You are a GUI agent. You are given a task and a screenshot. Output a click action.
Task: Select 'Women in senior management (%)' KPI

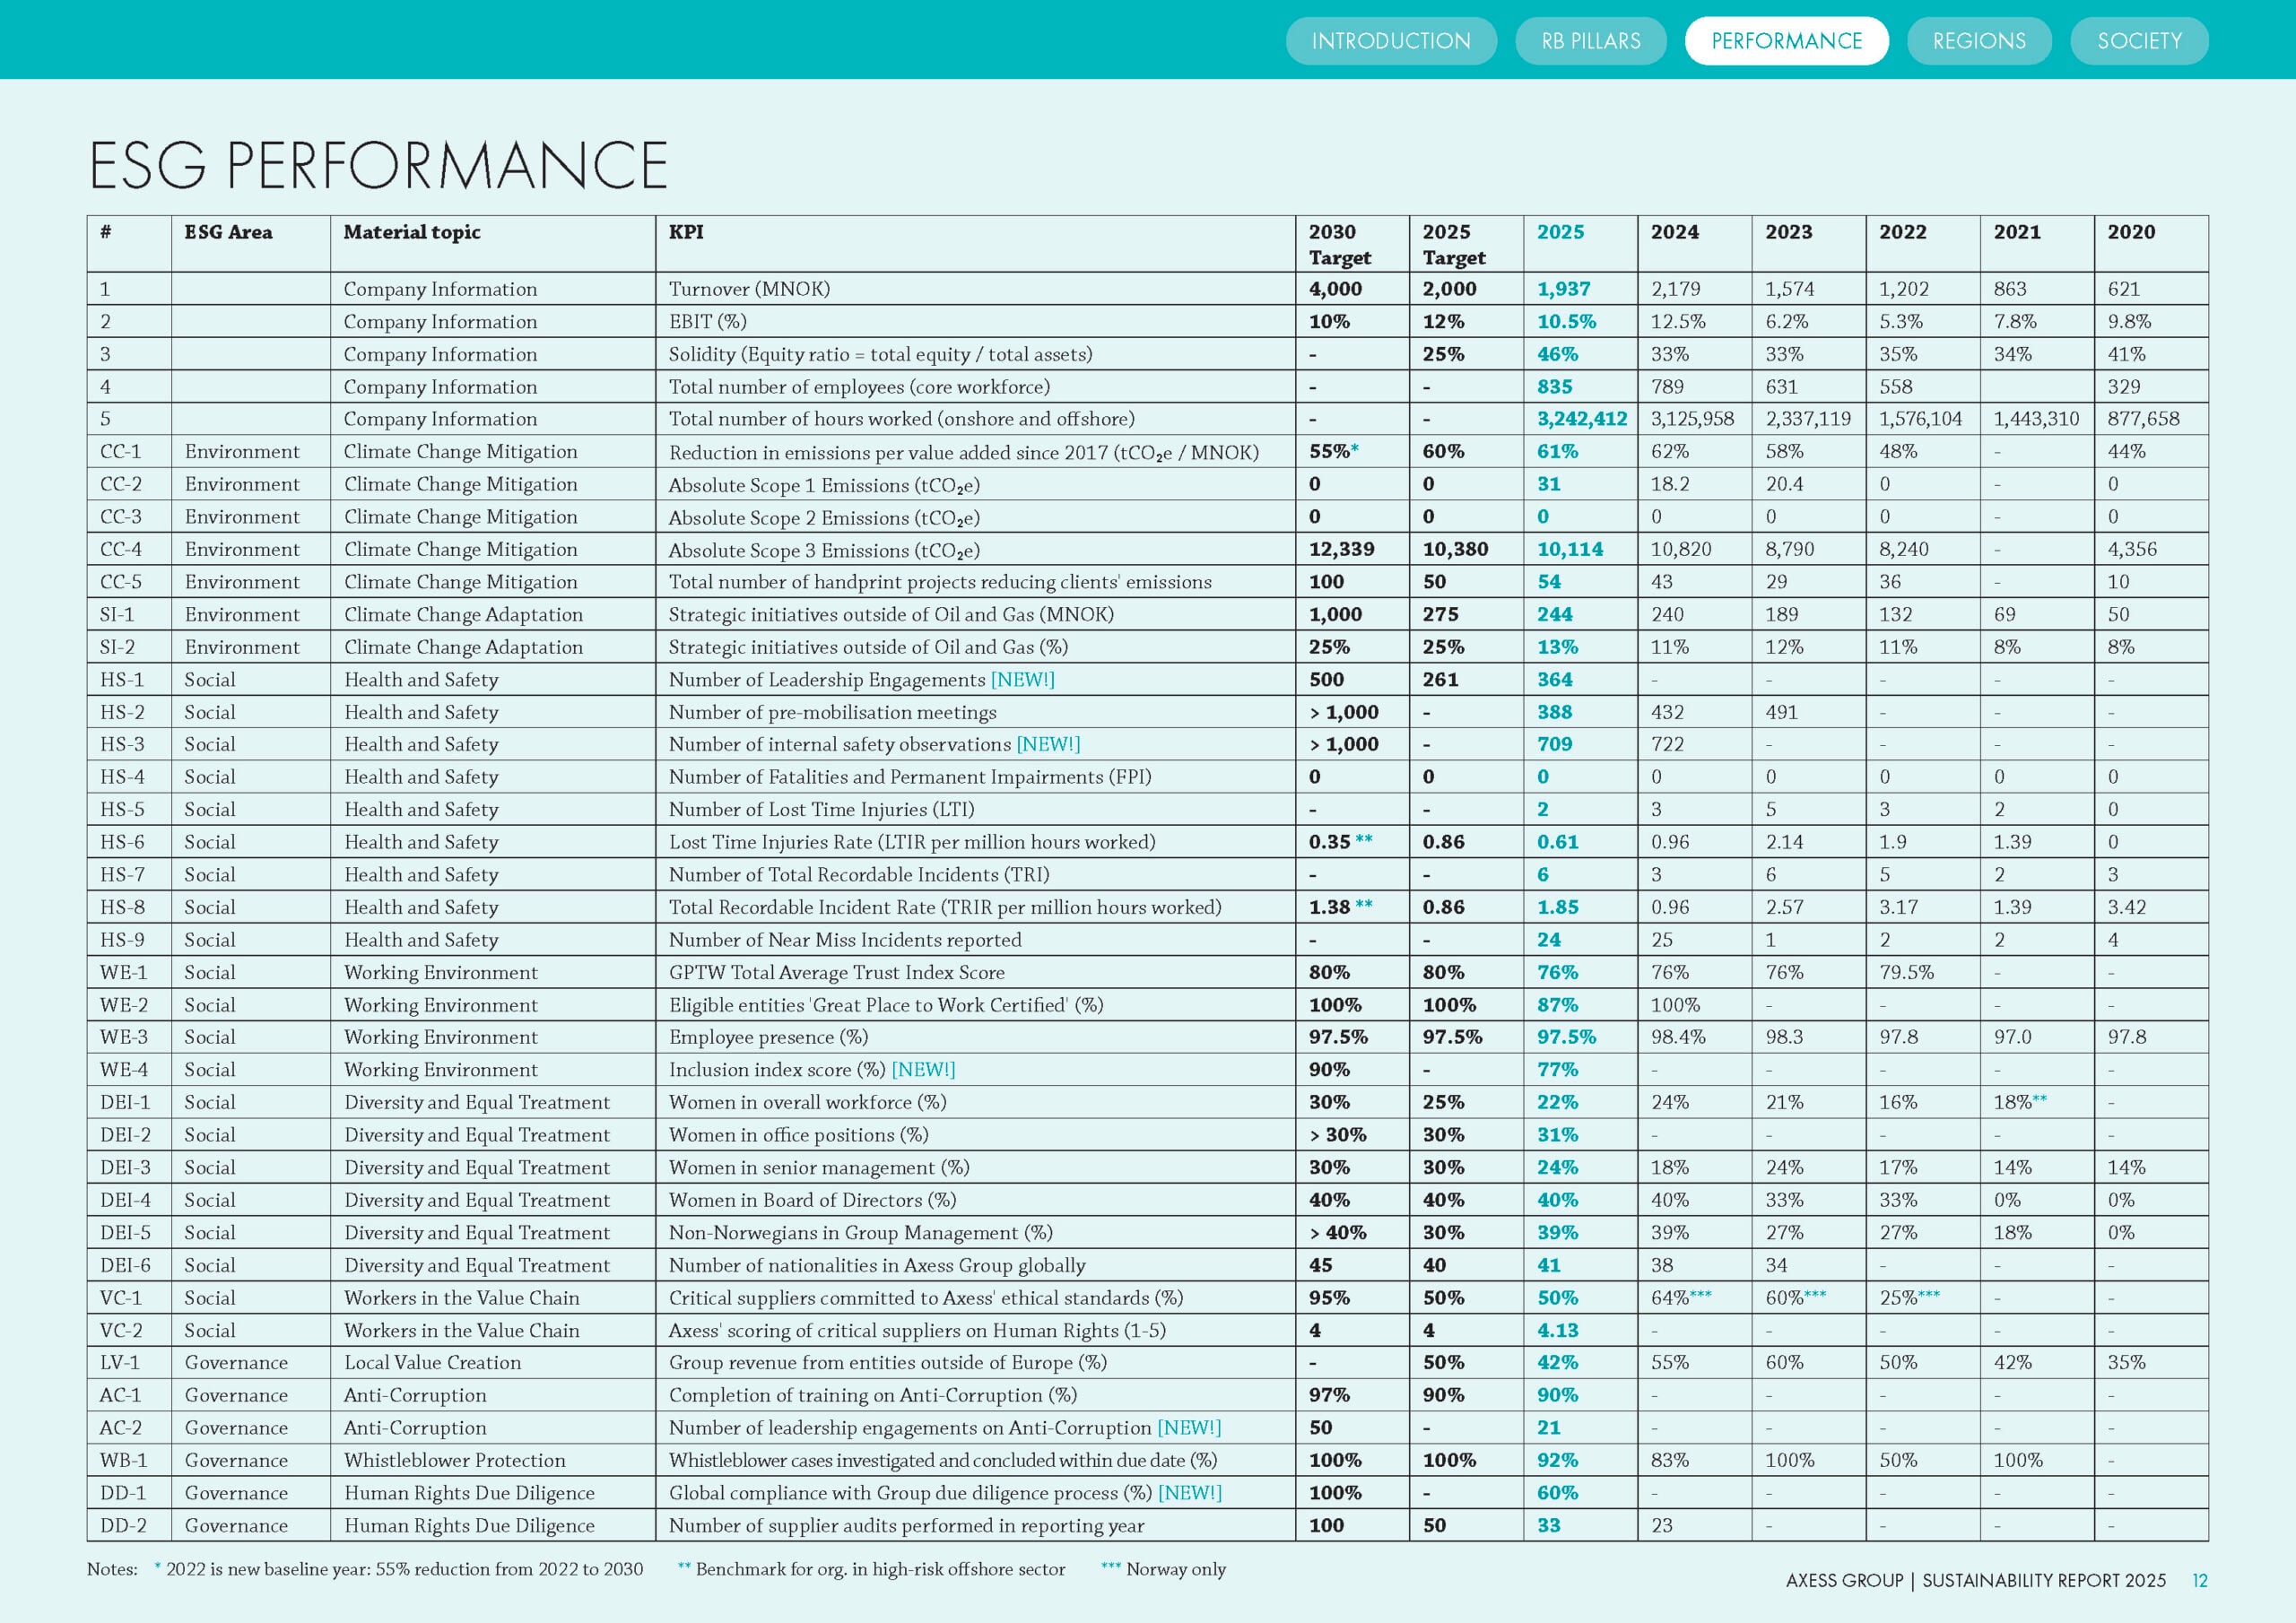(x=819, y=1168)
